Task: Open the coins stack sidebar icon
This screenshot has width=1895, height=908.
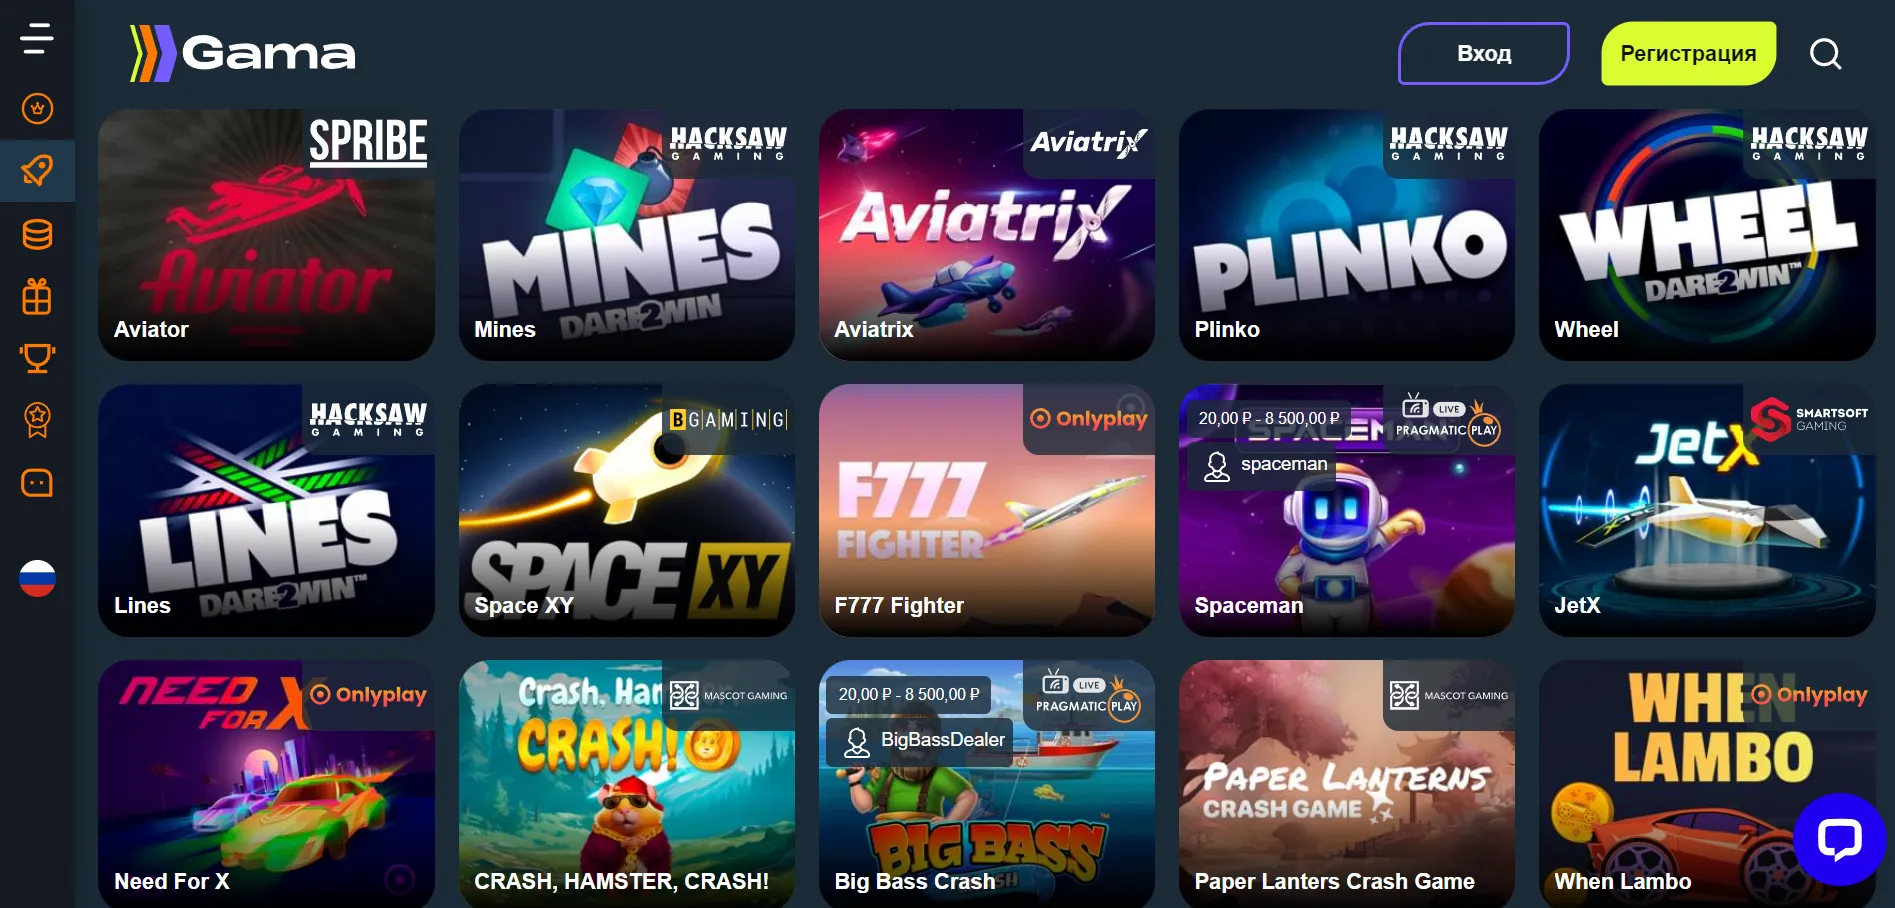Action: point(37,234)
